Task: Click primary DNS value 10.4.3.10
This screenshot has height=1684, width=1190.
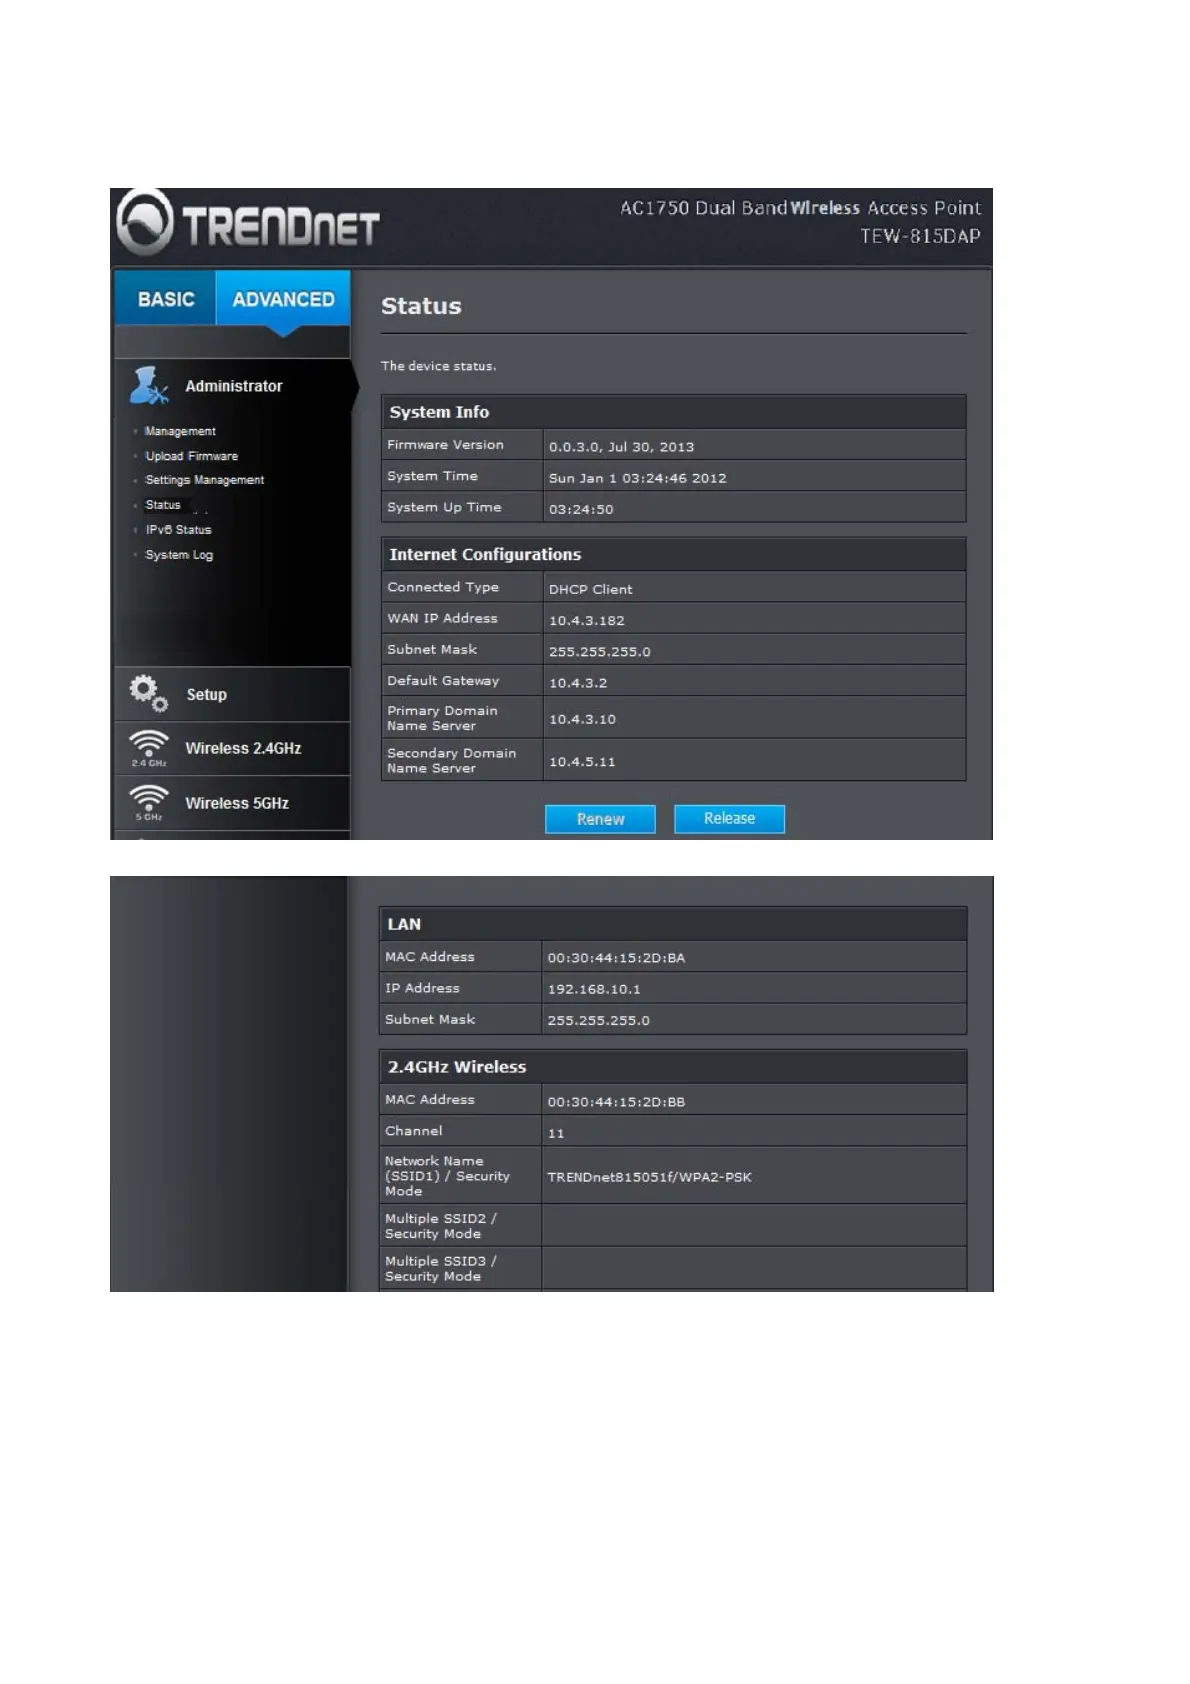Action: [582, 719]
